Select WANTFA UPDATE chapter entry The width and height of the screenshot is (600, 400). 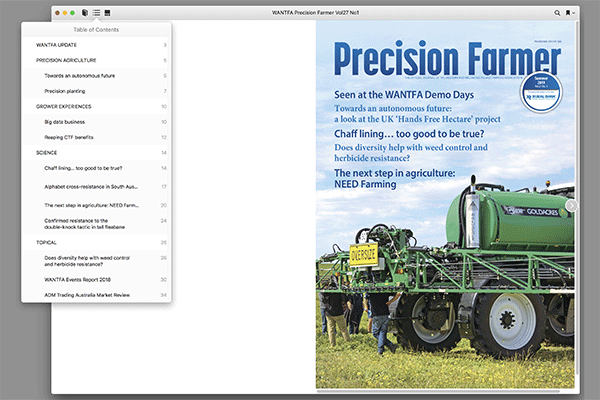point(55,46)
